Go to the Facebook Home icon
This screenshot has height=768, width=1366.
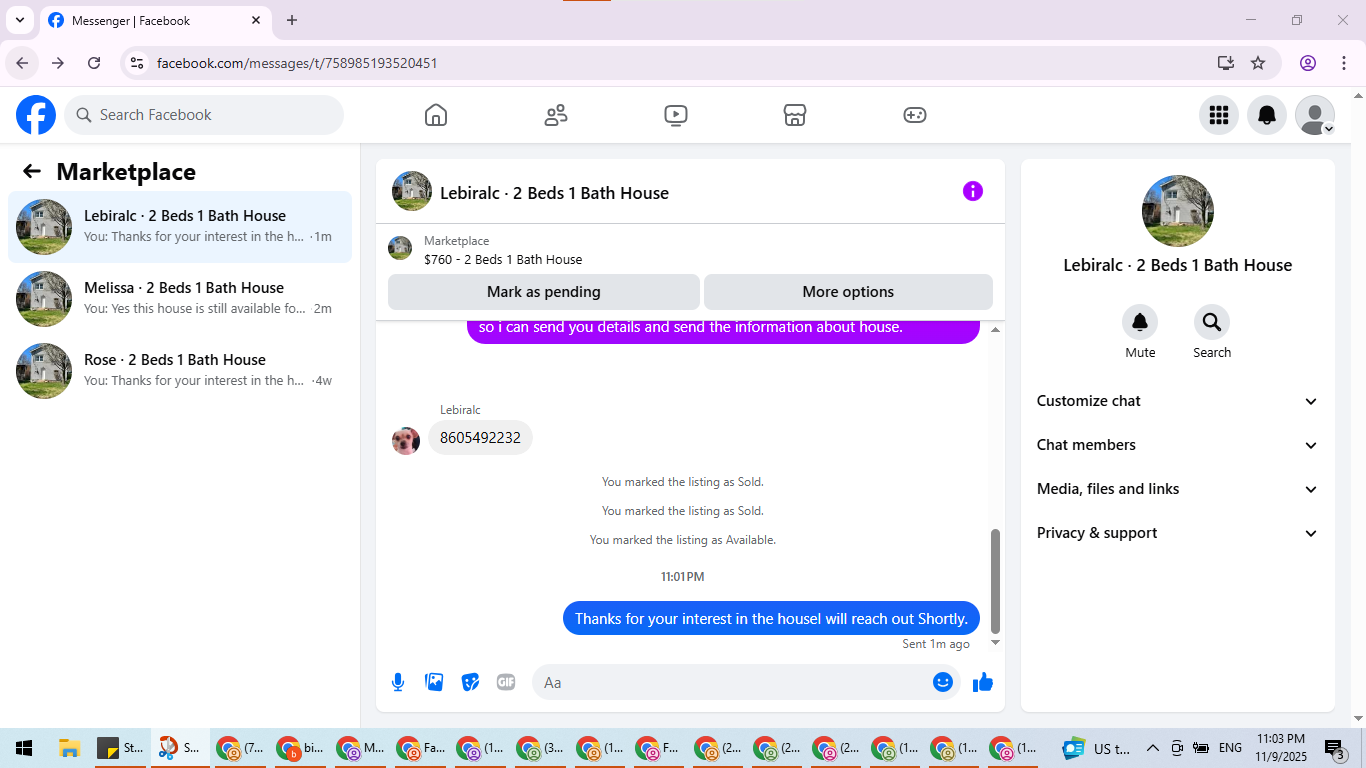click(x=436, y=115)
